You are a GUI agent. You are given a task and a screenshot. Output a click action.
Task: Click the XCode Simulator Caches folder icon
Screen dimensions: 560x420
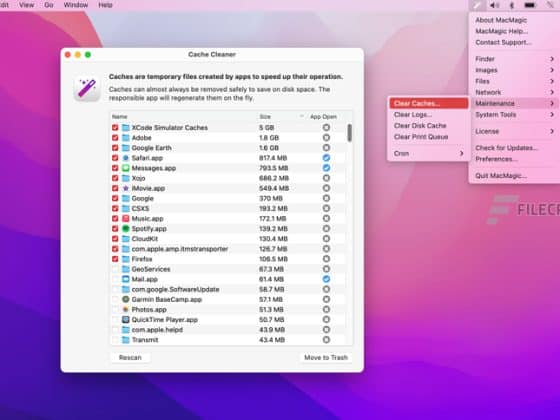pyautogui.click(x=125, y=128)
